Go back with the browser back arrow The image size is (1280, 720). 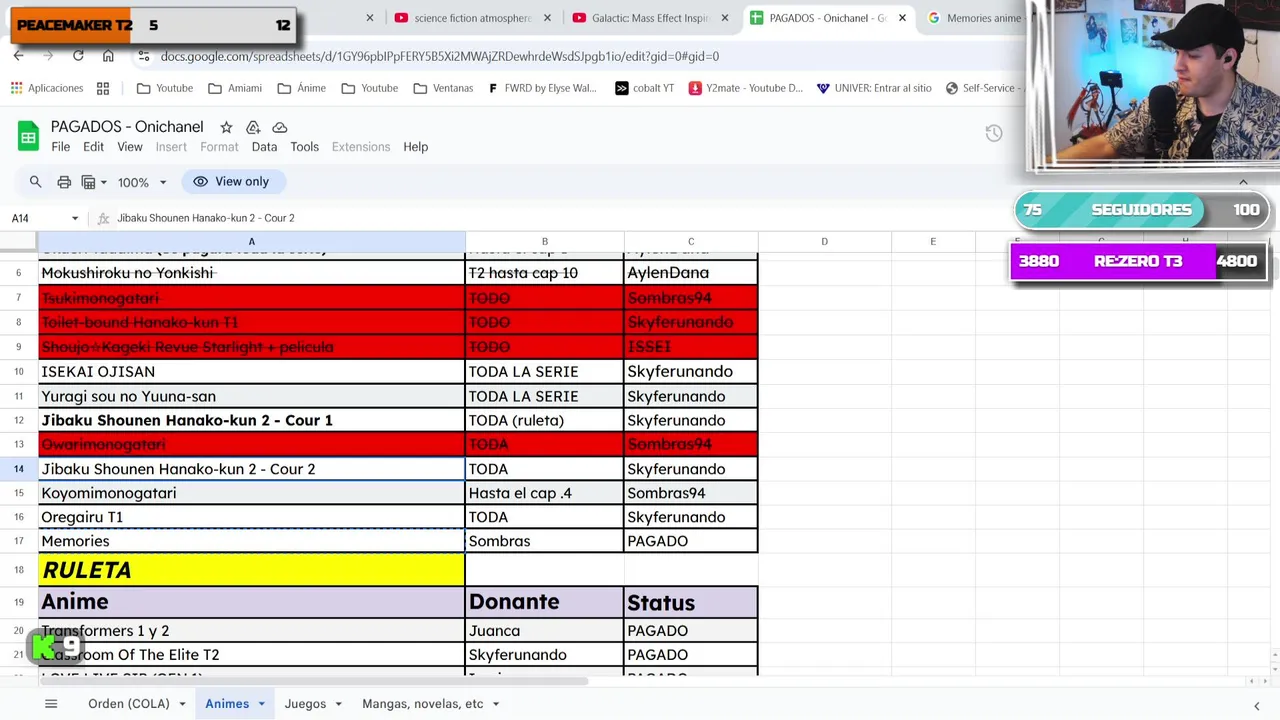pos(18,56)
